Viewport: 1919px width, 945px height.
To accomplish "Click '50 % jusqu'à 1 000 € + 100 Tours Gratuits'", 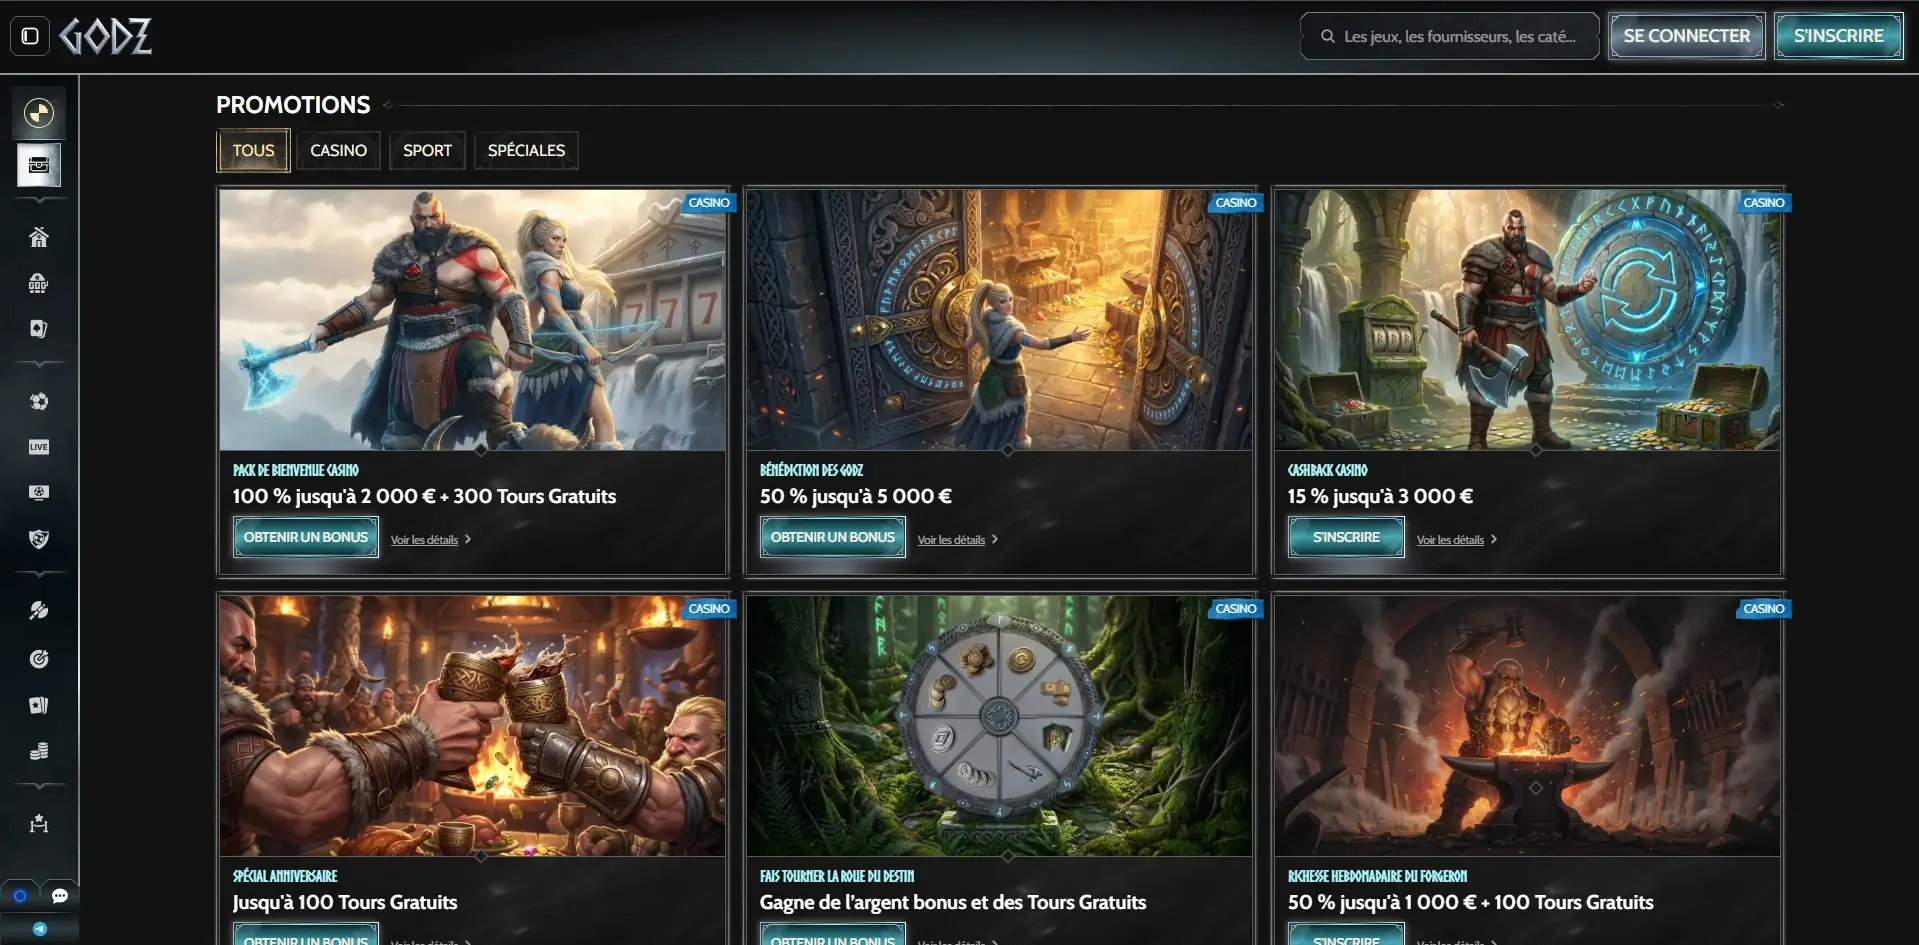I will tap(1470, 902).
